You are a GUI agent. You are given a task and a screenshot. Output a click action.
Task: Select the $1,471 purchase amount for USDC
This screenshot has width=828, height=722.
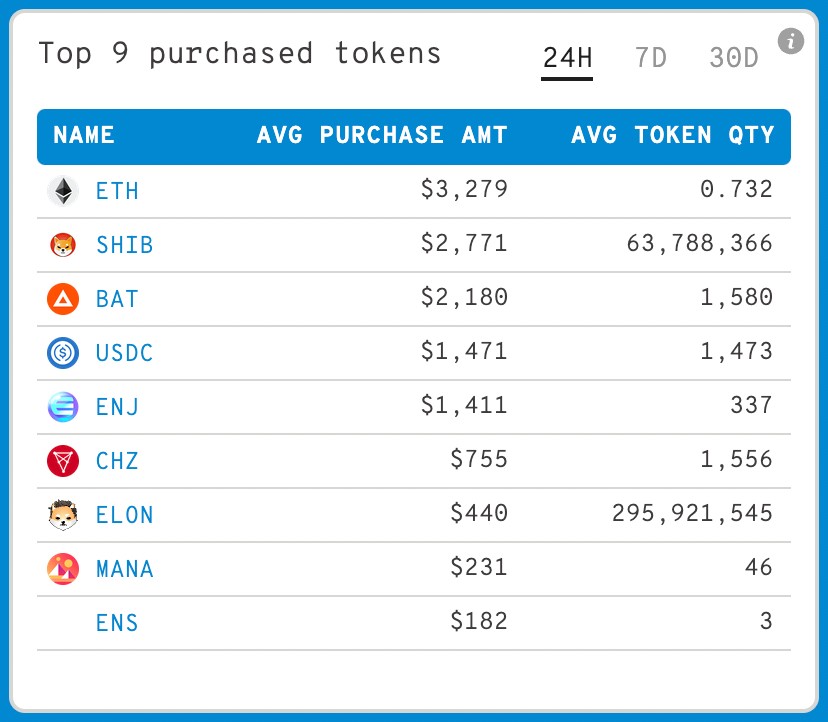[464, 351]
